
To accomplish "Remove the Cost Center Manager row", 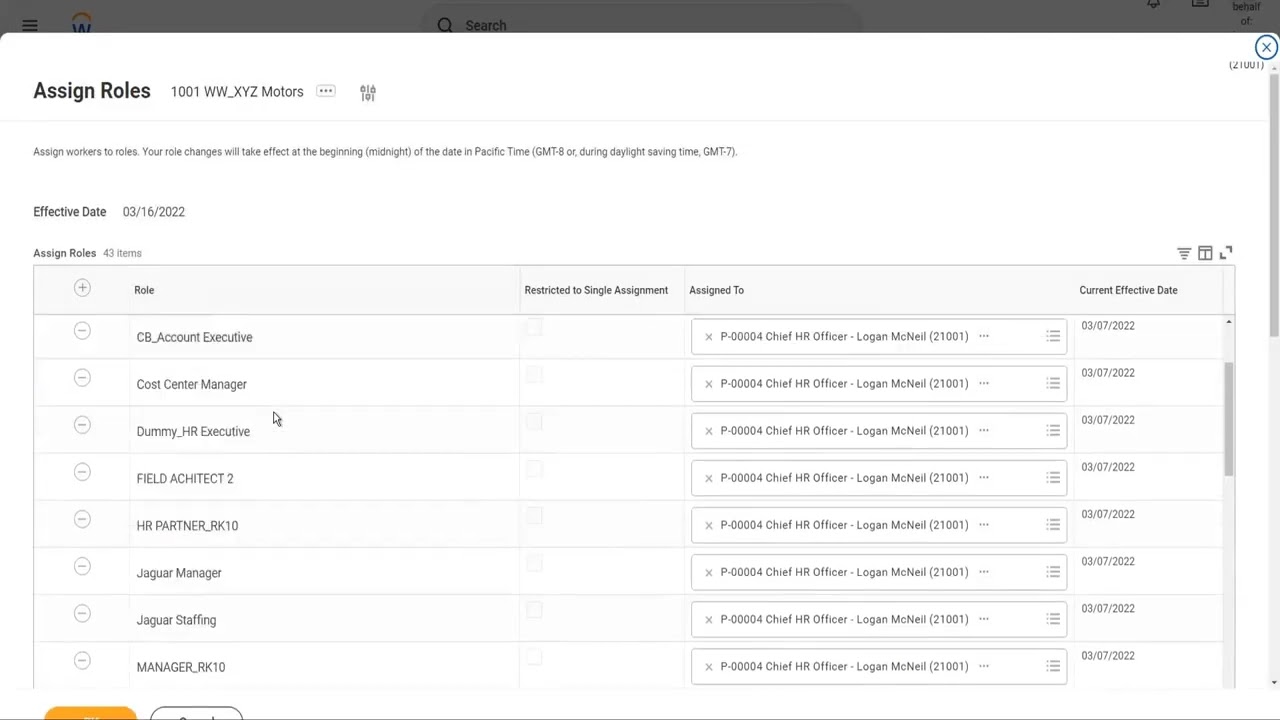I will tap(82, 378).
